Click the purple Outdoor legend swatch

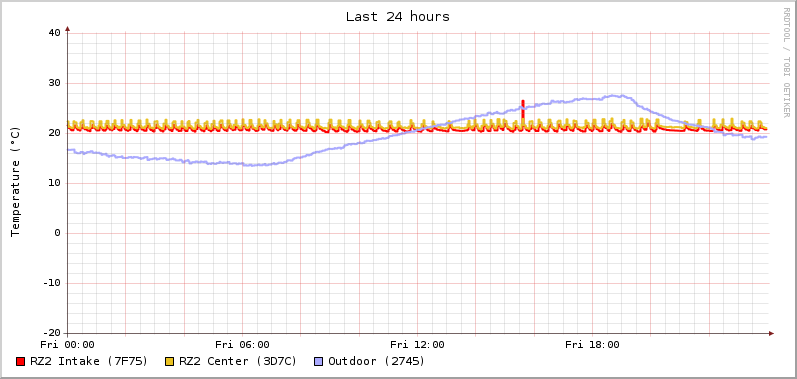pyautogui.click(x=319, y=362)
